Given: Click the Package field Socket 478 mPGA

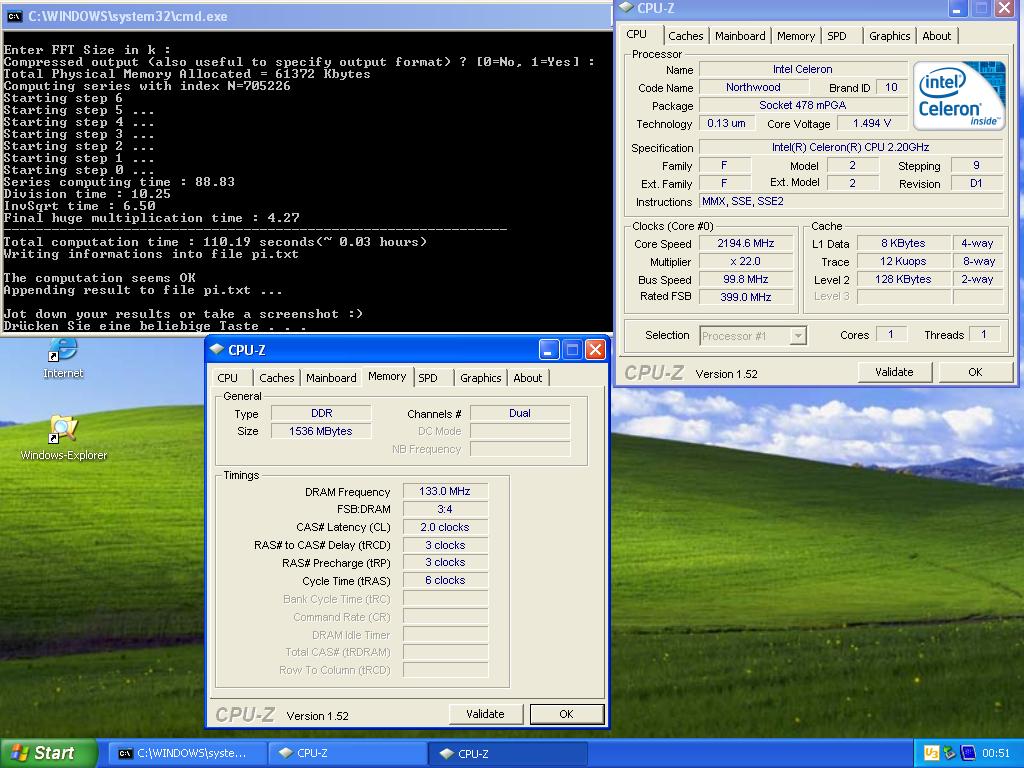Looking at the screenshot, I should (803, 105).
